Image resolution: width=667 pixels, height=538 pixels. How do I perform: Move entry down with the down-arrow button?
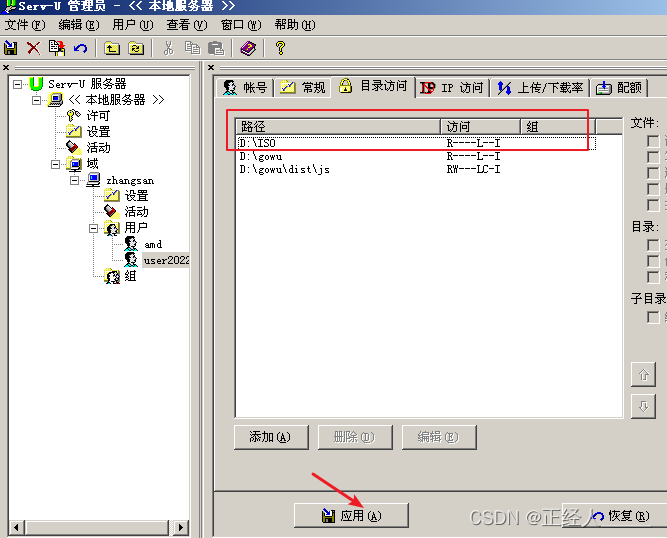[x=643, y=406]
